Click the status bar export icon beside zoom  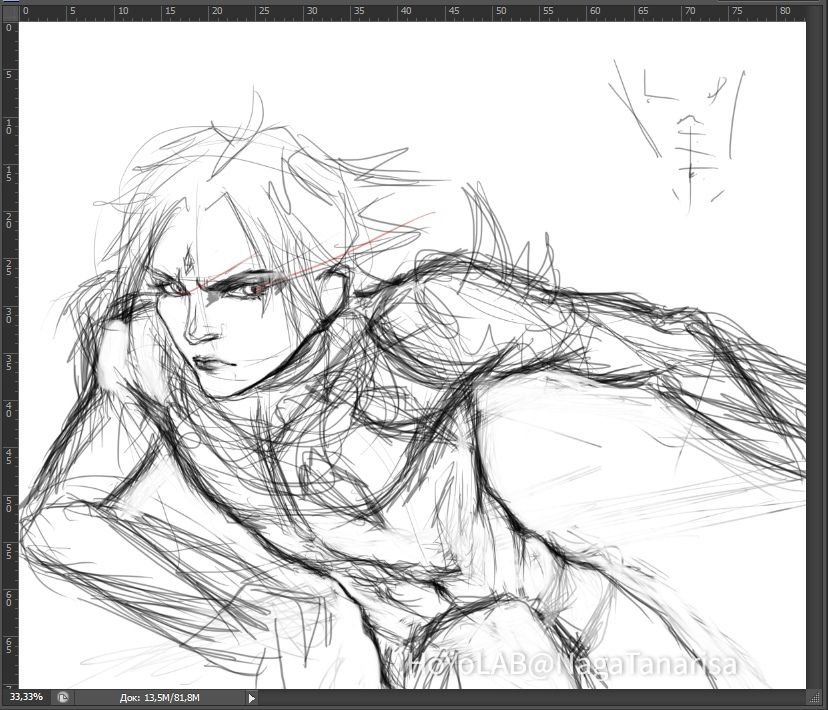point(62,698)
